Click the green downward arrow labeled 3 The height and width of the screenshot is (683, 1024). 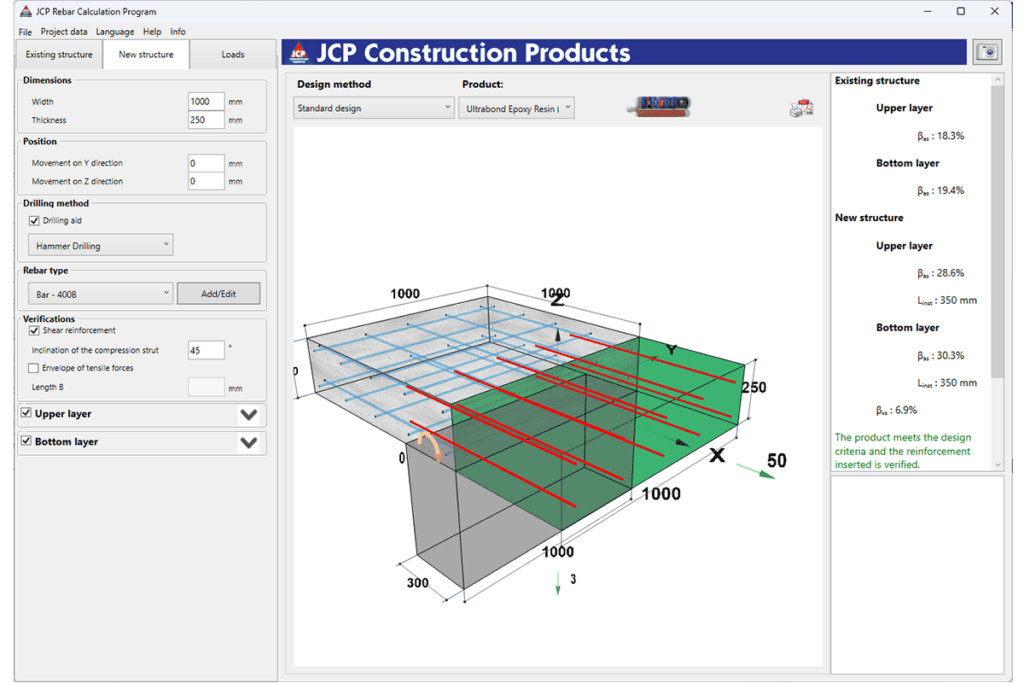pyautogui.click(x=558, y=583)
